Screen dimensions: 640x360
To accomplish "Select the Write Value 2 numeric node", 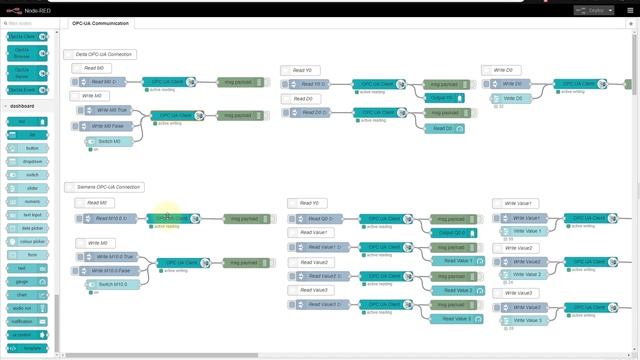I will pyautogui.click(x=524, y=274).
